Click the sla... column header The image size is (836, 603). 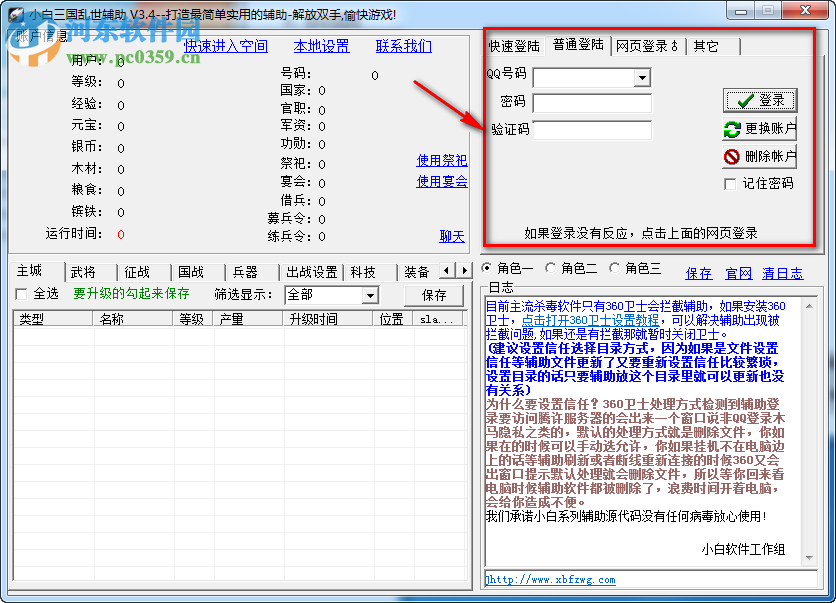click(437, 319)
